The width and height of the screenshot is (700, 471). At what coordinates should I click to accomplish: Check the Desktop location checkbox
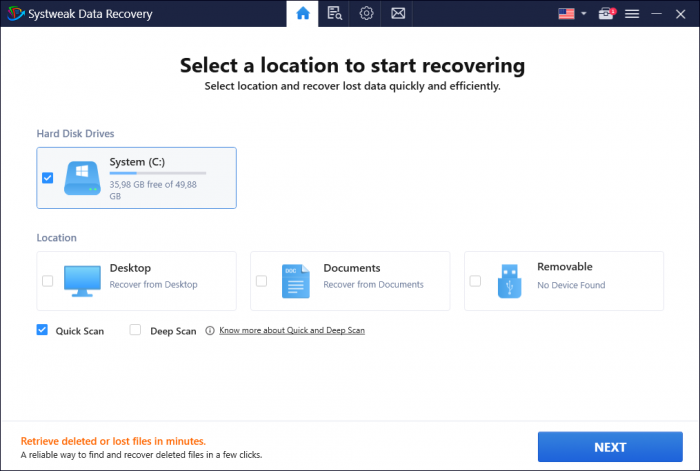[47, 281]
